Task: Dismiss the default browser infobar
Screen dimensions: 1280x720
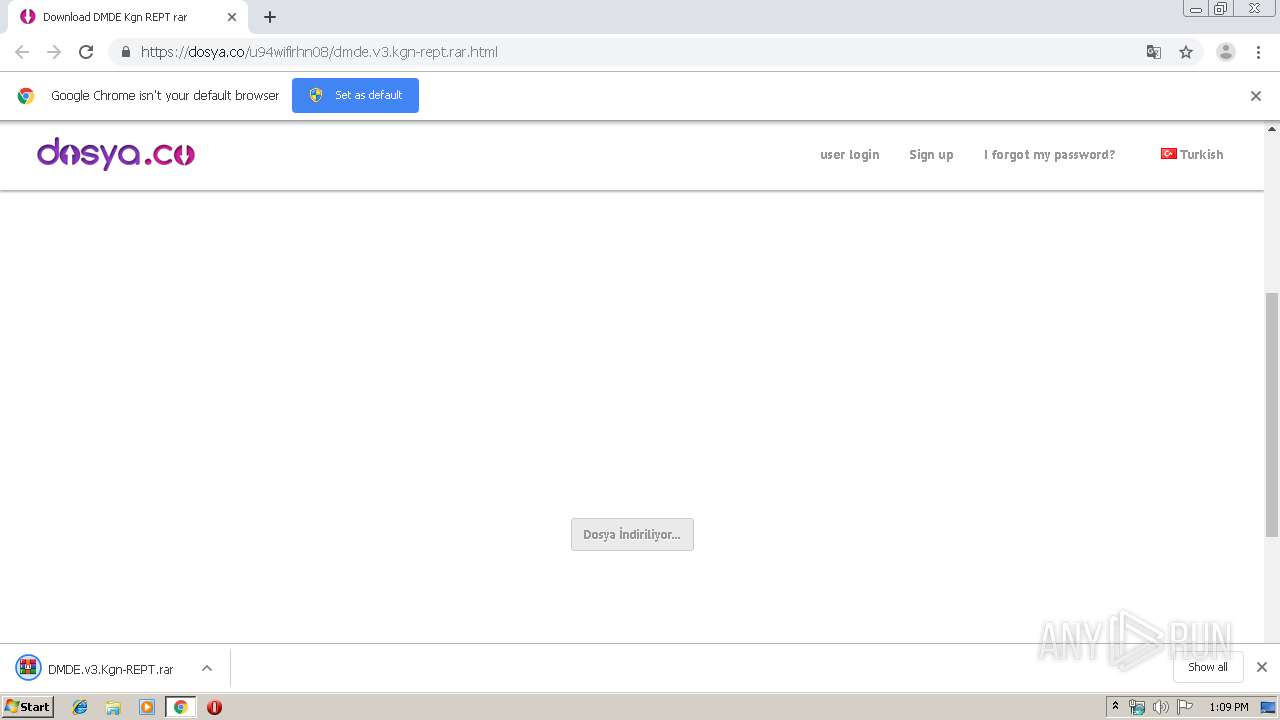Action: (x=1256, y=96)
